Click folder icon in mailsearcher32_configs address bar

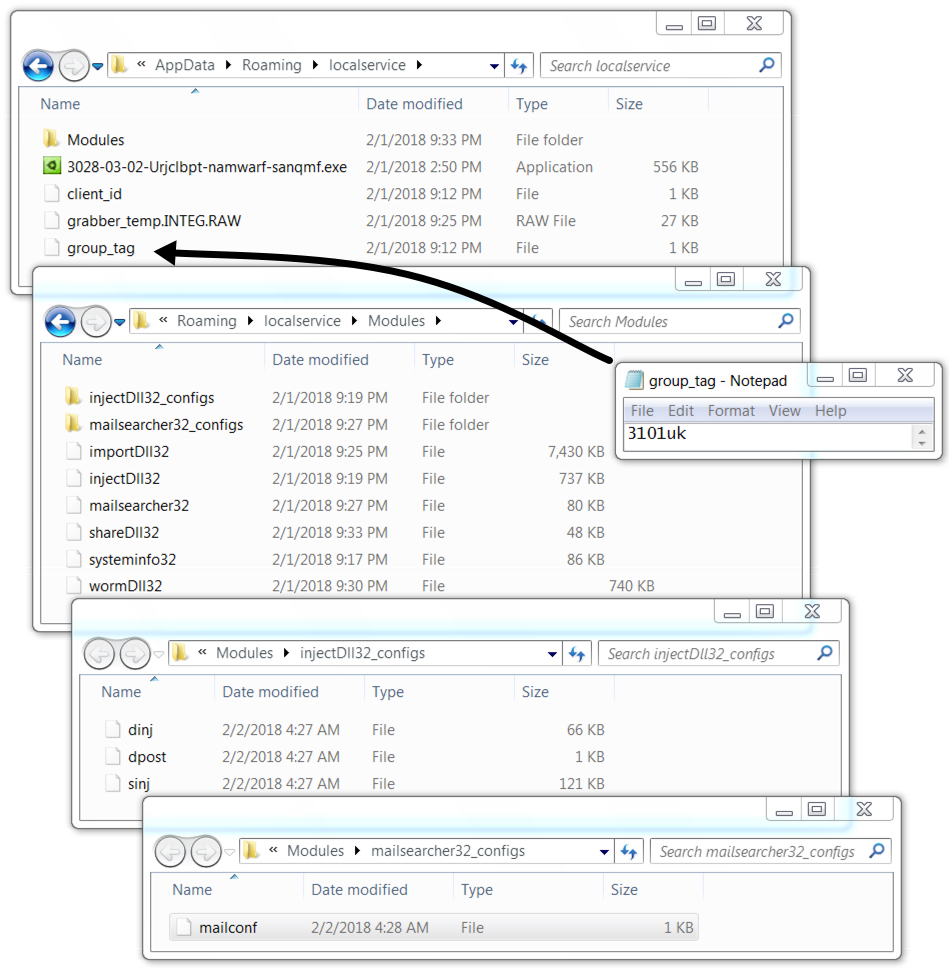[251, 851]
